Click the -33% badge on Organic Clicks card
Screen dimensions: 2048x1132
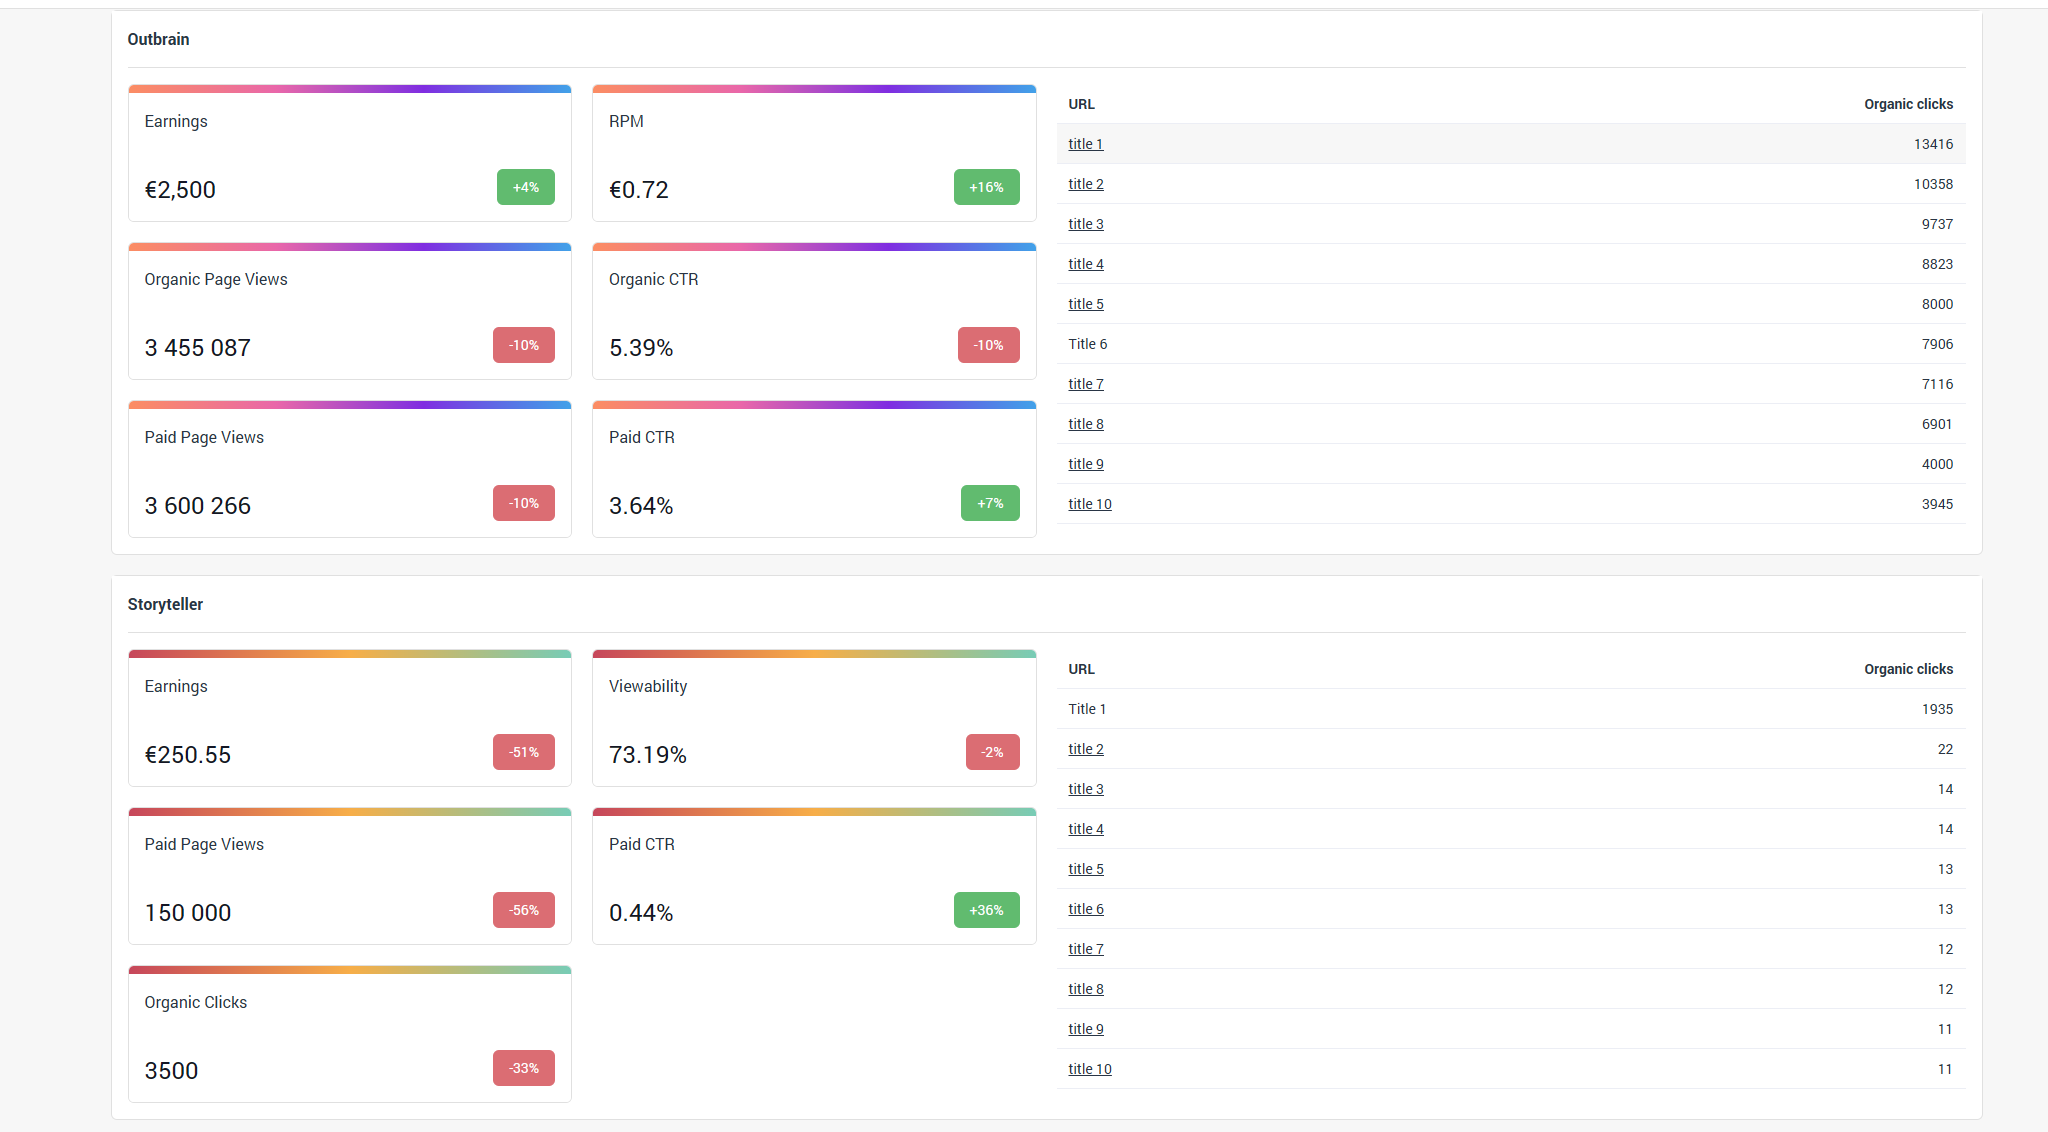click(x=523, y=1068)
